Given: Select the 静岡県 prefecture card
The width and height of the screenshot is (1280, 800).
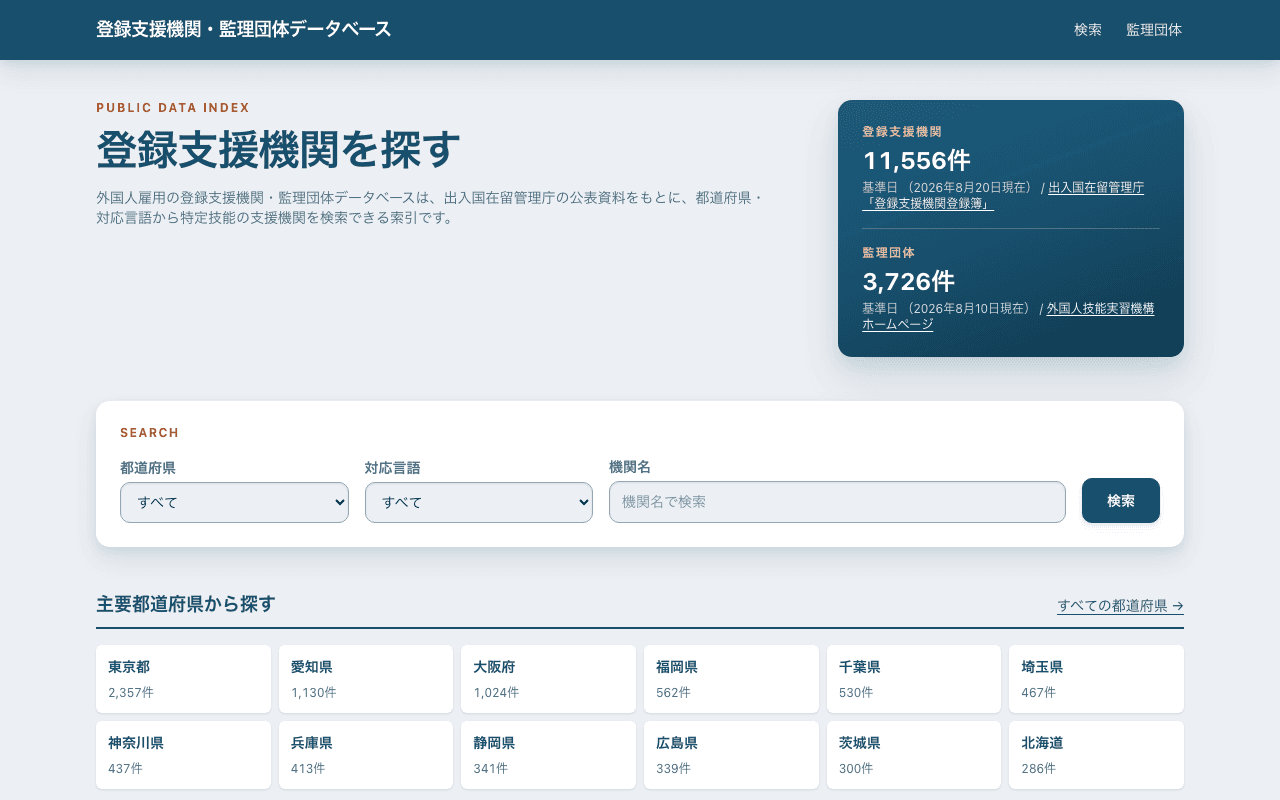Looking at the screenshot, I should pos(548,755).
